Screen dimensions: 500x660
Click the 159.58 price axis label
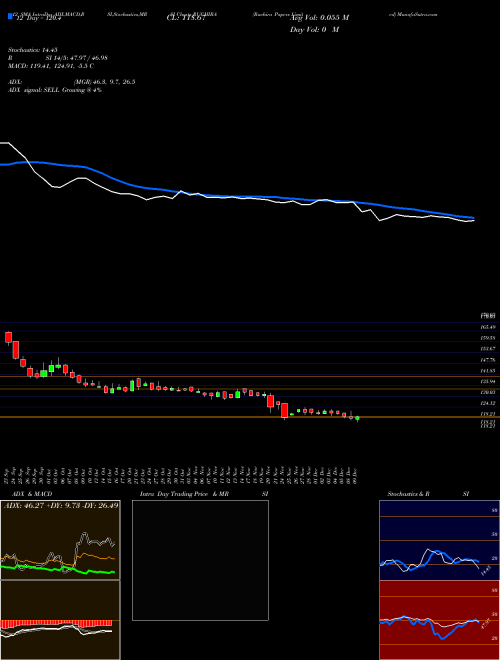489,338
